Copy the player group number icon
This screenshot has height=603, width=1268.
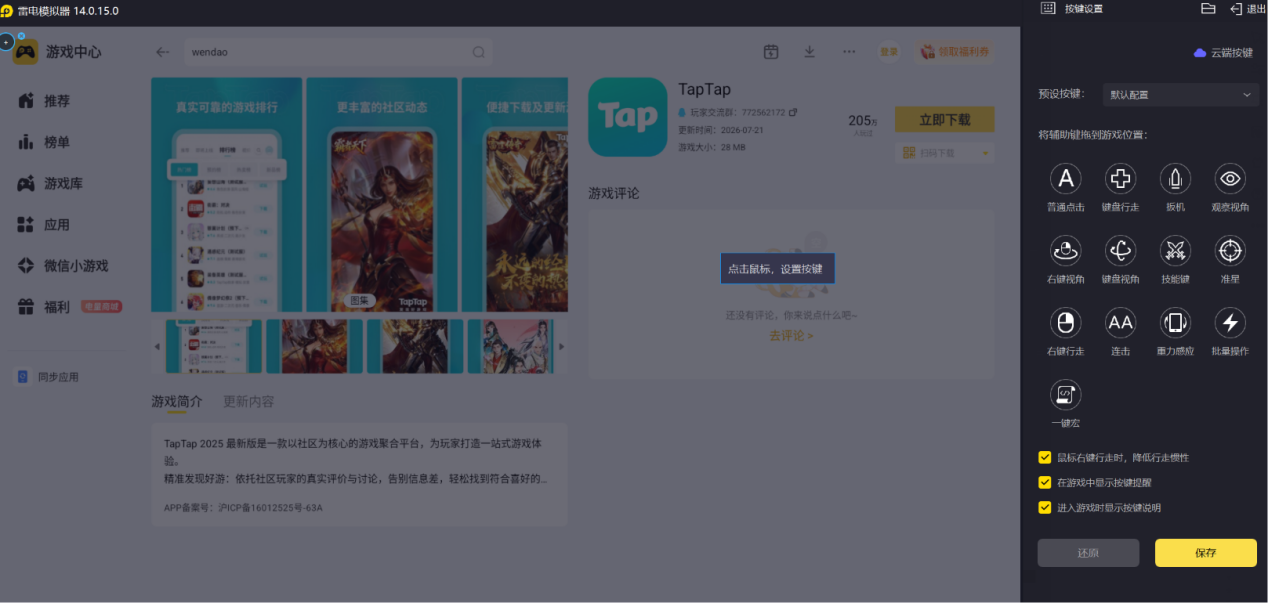pos(793,113)
